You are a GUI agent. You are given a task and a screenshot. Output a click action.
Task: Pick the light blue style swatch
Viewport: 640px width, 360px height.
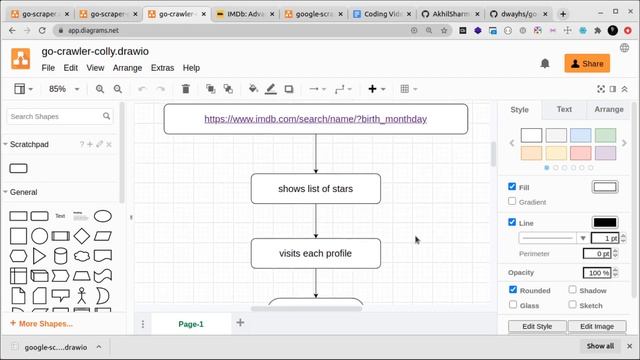click(580, 135)
